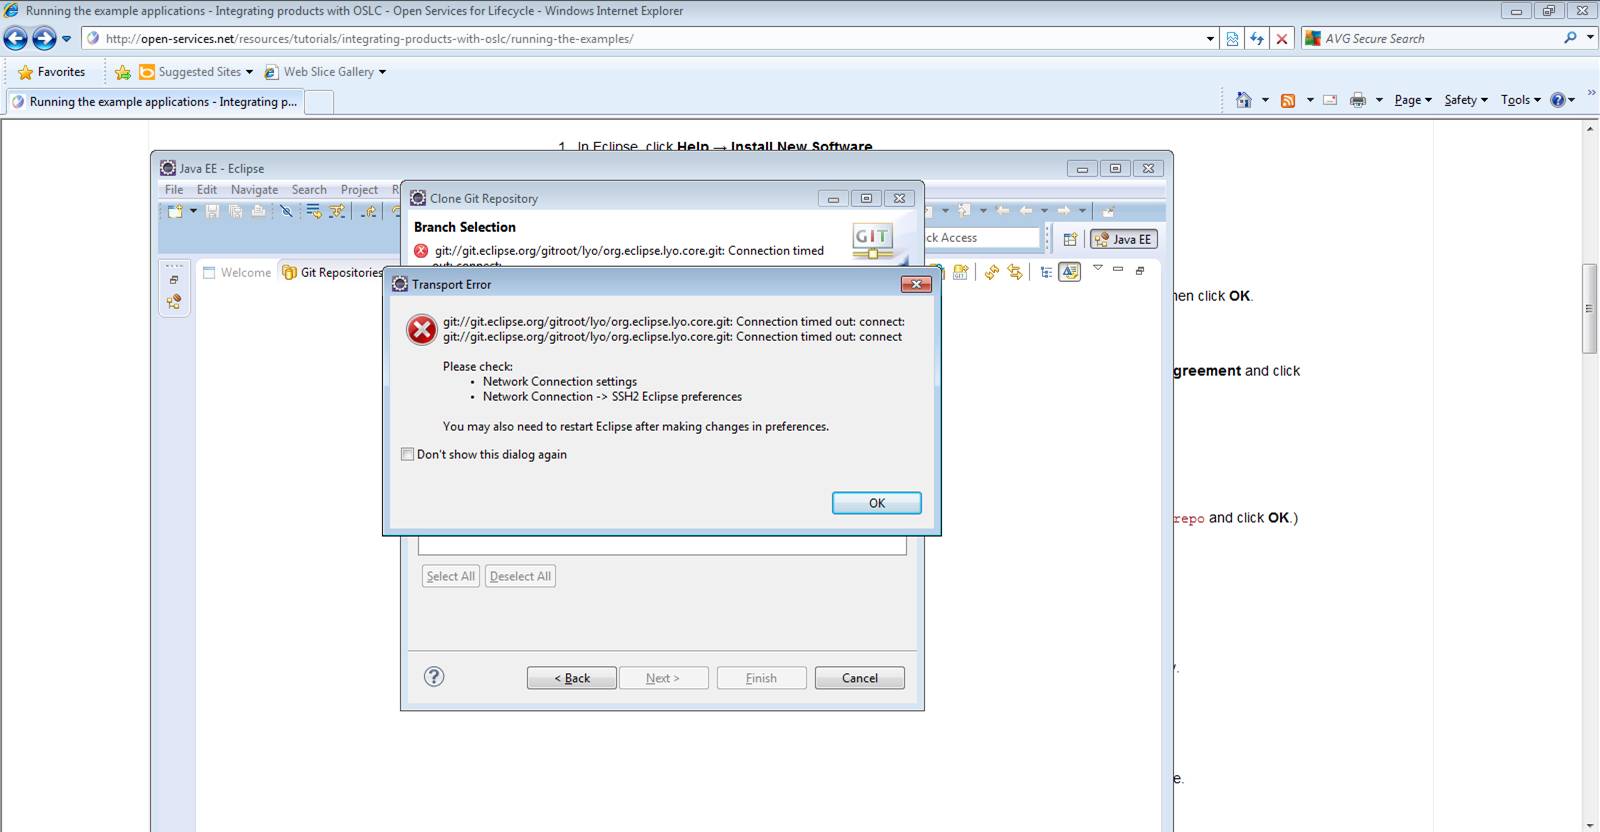Click the Eclipse Quick Access field
Viewport: 1600px width, 832px height.
pos(981,238)
